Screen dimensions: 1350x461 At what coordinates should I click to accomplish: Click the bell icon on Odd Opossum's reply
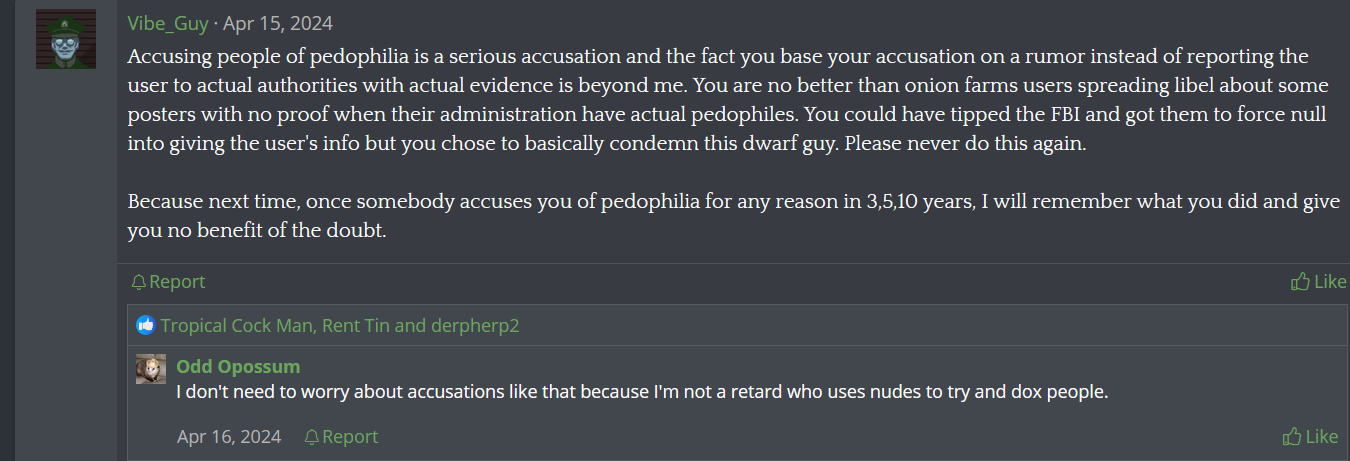tap(312, 437)
